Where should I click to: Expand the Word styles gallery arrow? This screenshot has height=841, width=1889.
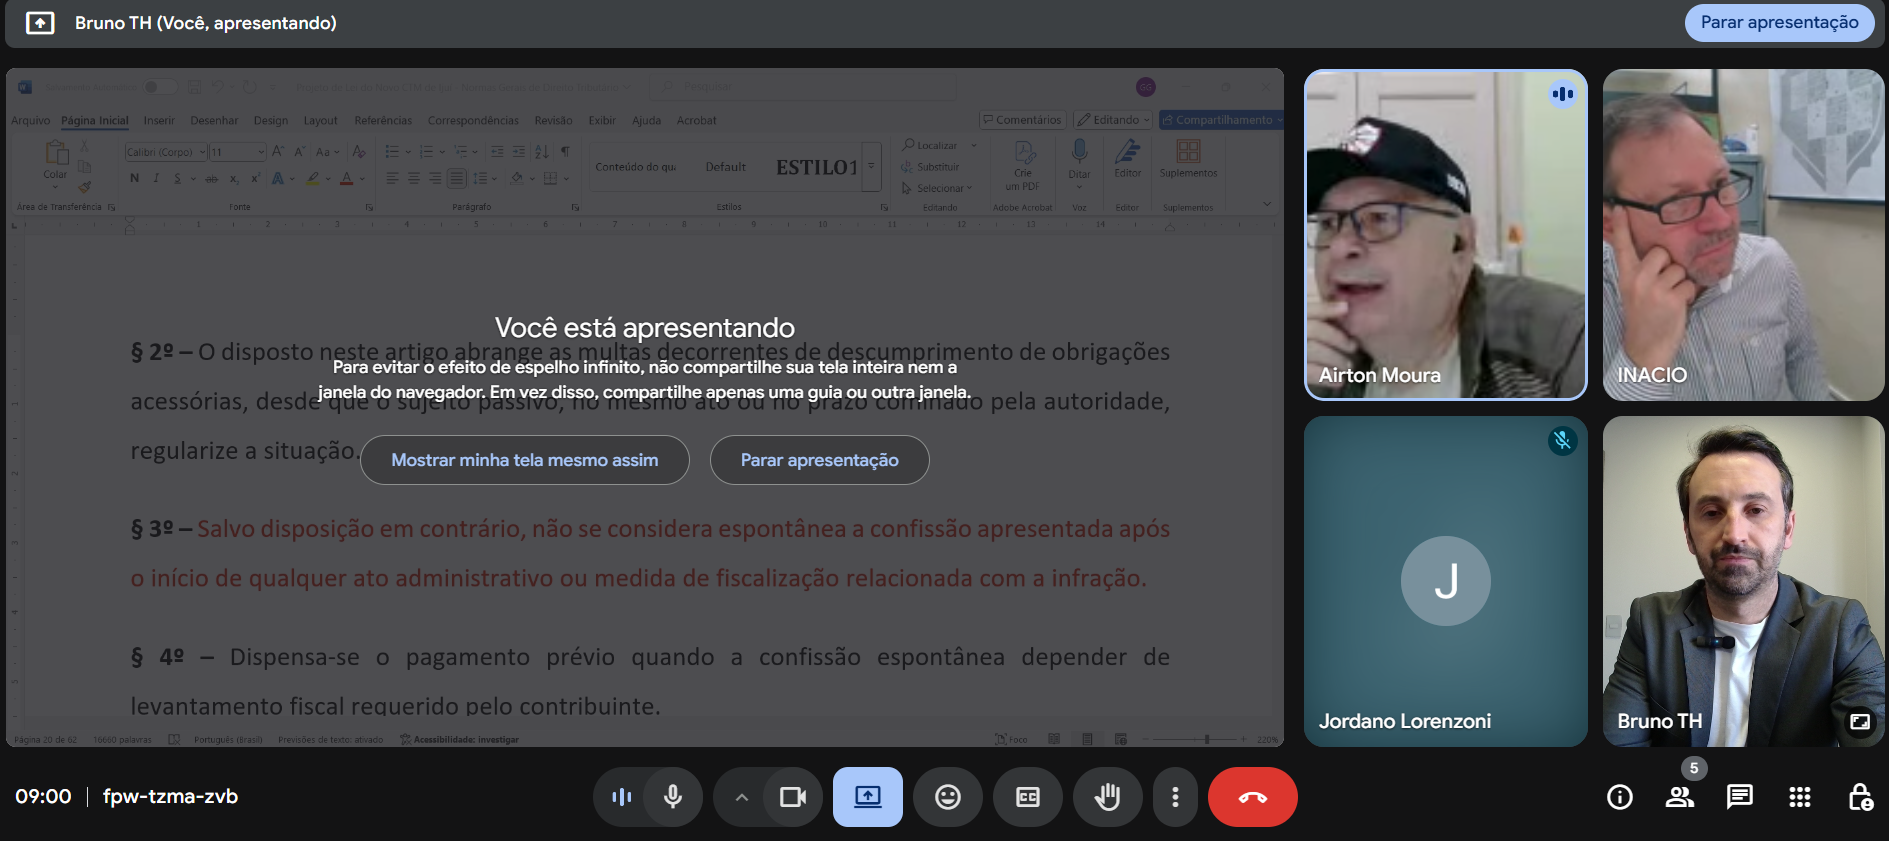coord(871,166)
